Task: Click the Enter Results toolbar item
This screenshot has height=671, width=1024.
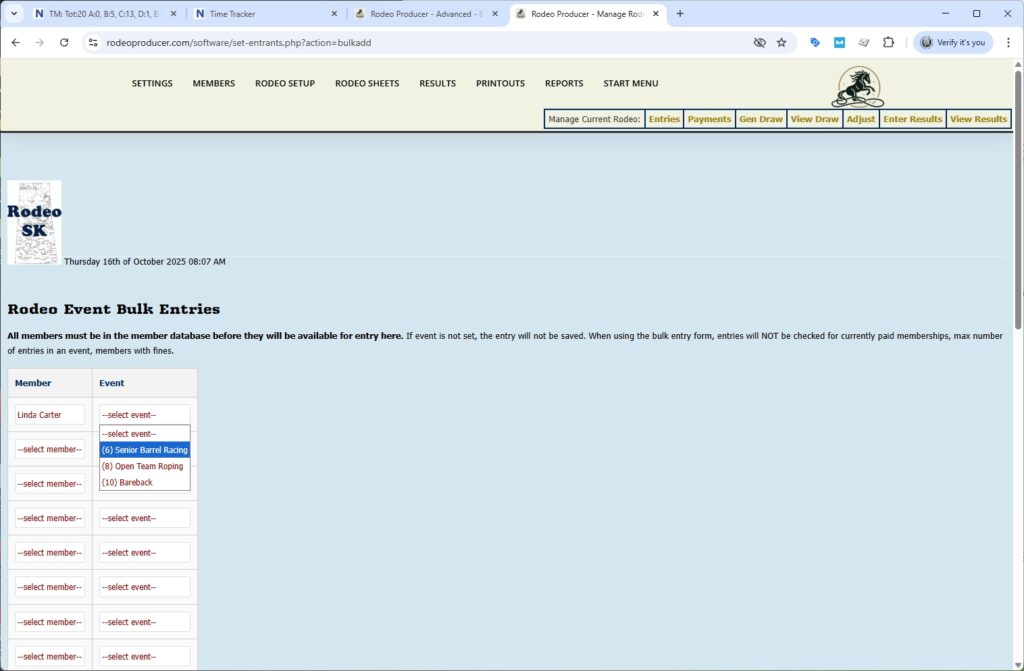Action: (911, 118)
